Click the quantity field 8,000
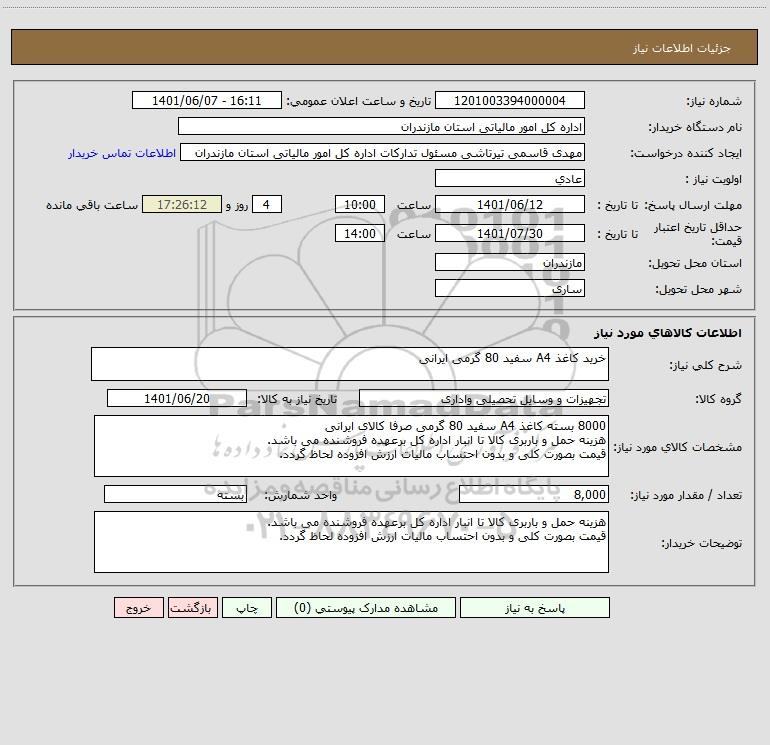This screenshot has width=770, height=745. point(534,495)
